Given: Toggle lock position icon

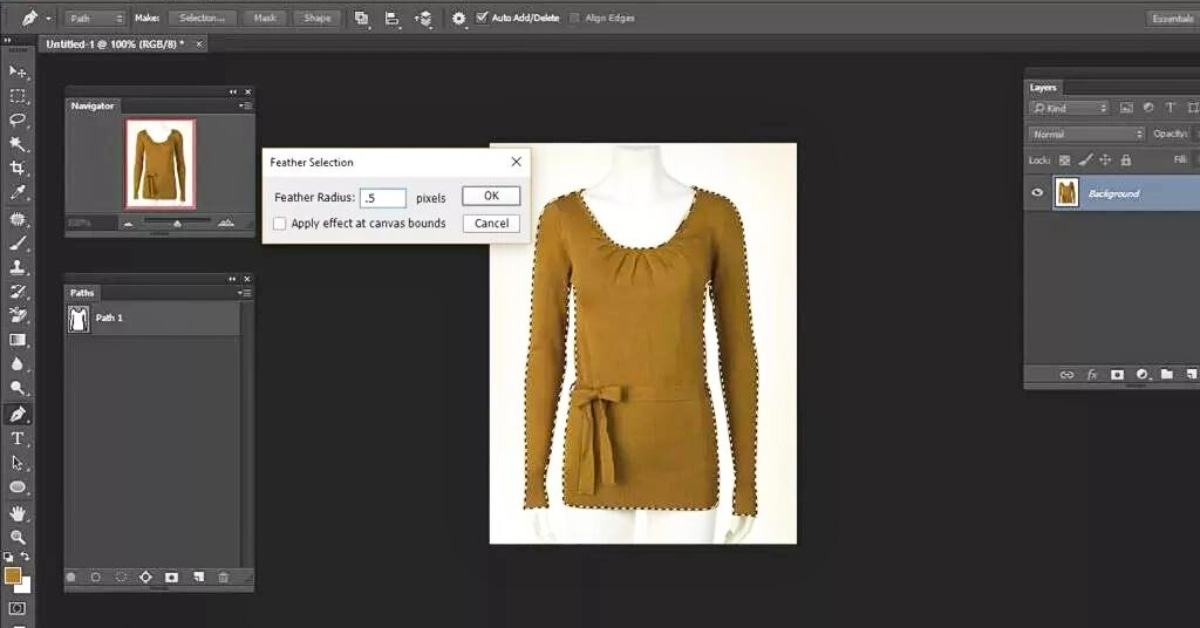Looking at the screenshot, I should coord(1105,160).
